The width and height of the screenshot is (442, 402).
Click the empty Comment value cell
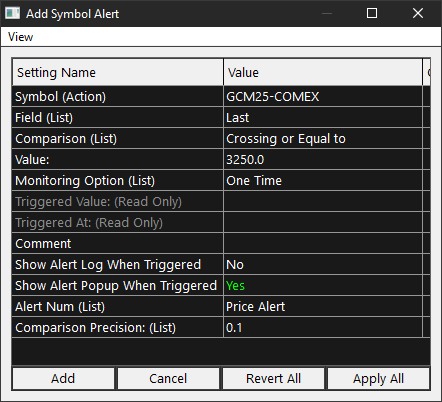coord(323,244)
